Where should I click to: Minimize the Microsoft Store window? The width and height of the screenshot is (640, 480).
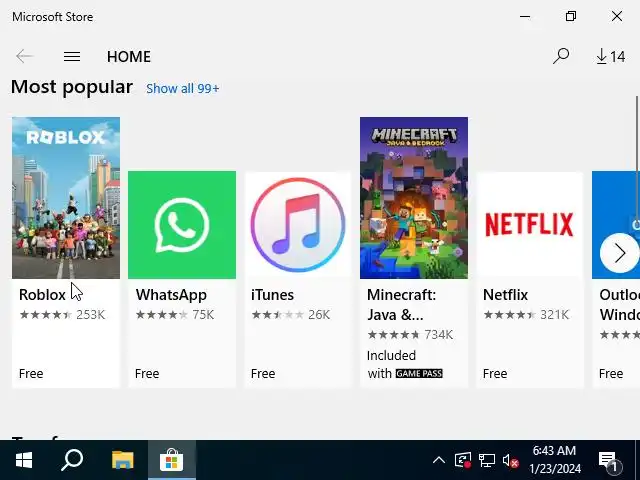tap(525, 16)
